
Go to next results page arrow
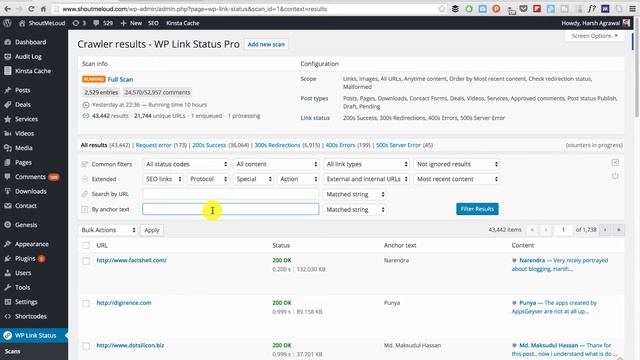[x=605, y=230]
